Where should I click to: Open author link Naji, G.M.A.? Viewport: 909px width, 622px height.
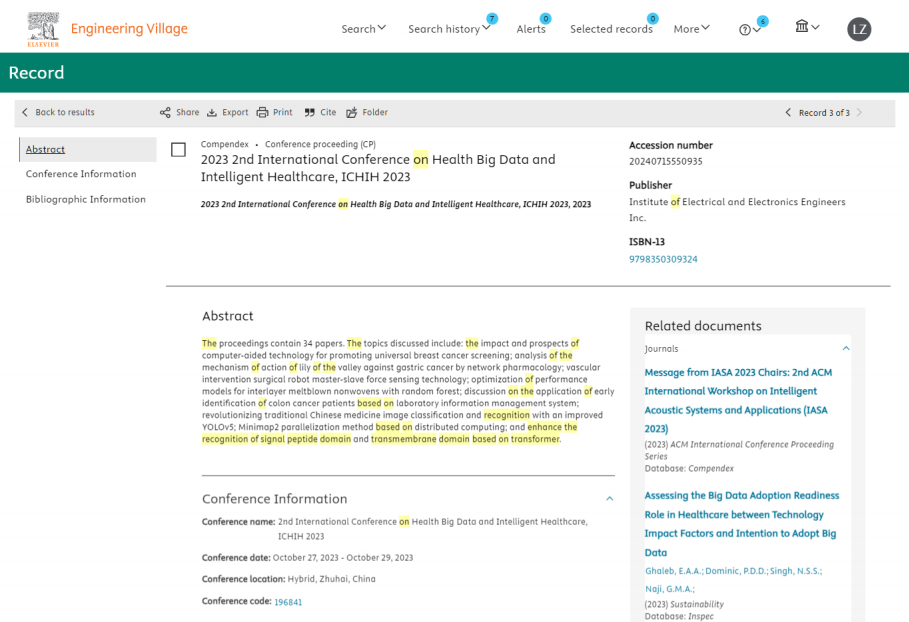click(x=670, y=589)
